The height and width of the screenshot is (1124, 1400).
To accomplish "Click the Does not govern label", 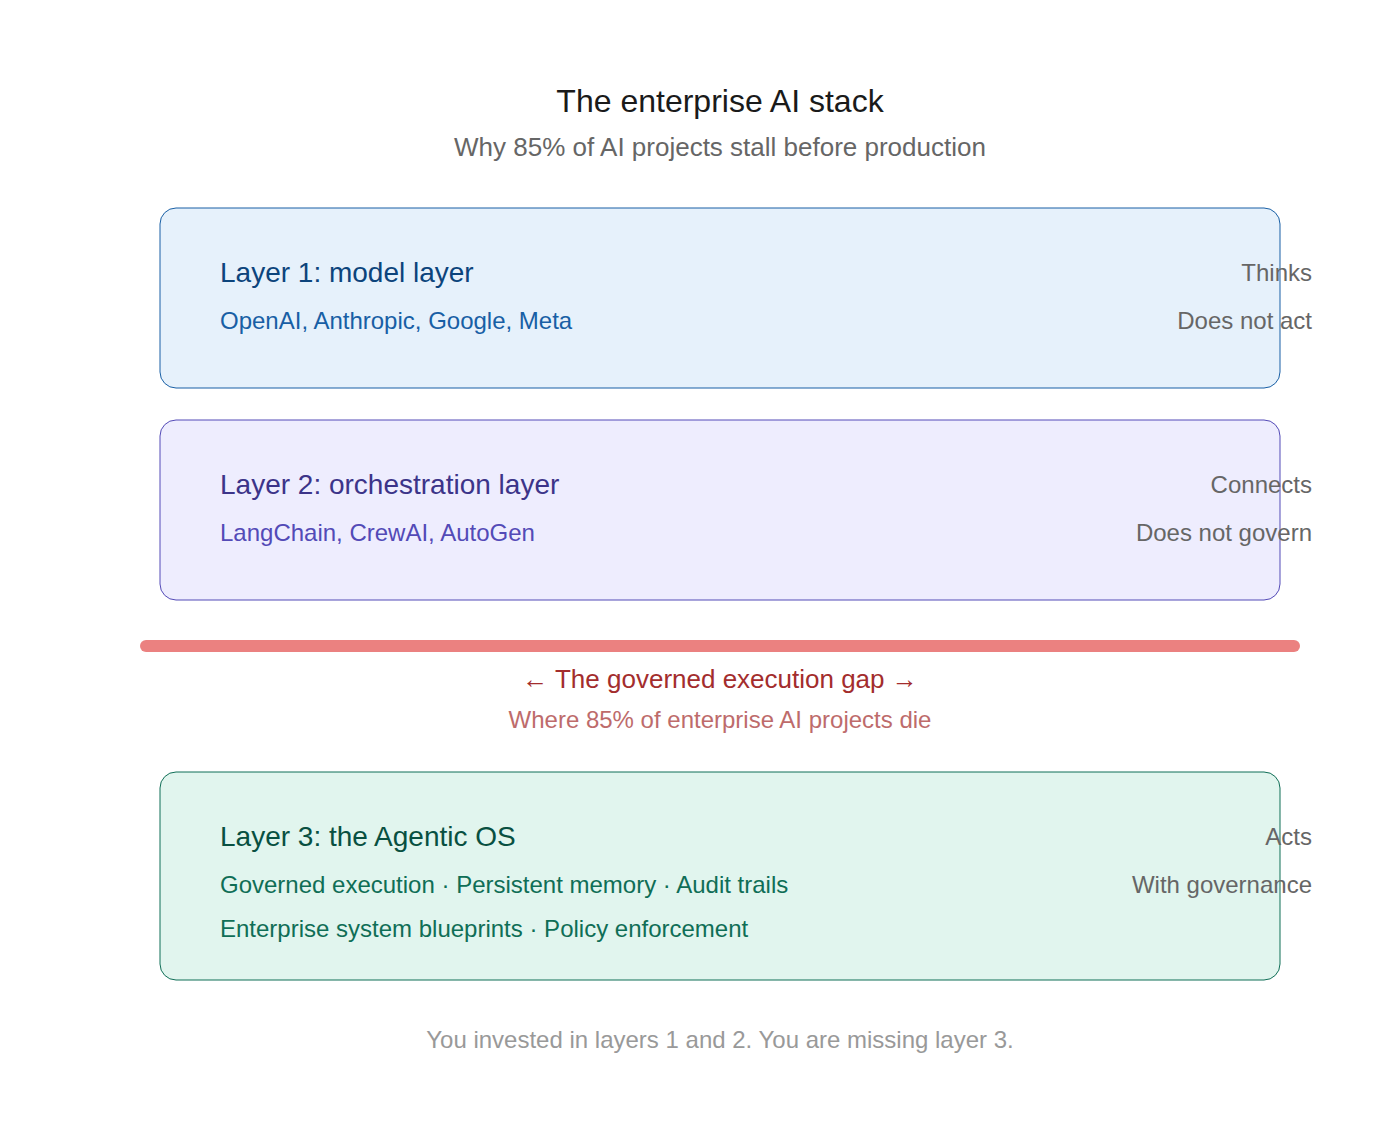I will (x=1224, y=533).
